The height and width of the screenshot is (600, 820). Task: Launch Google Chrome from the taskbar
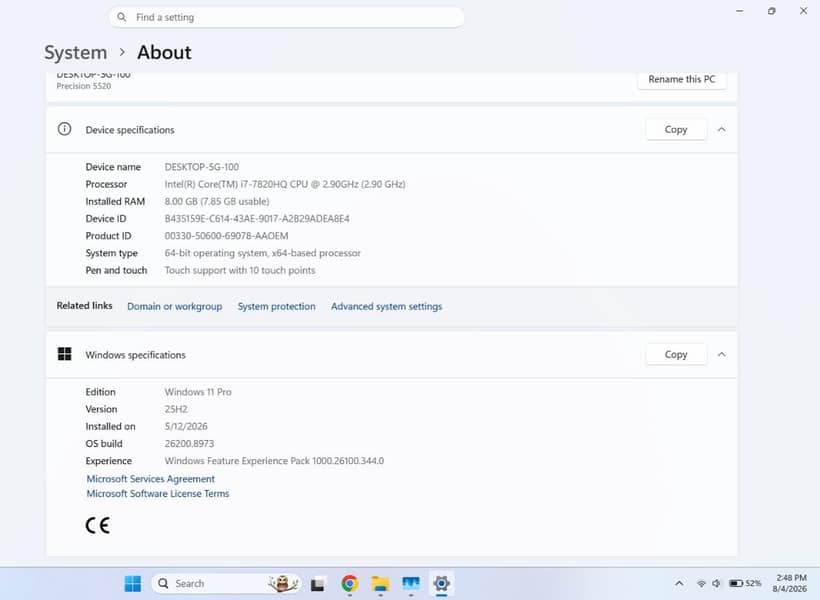349,583
